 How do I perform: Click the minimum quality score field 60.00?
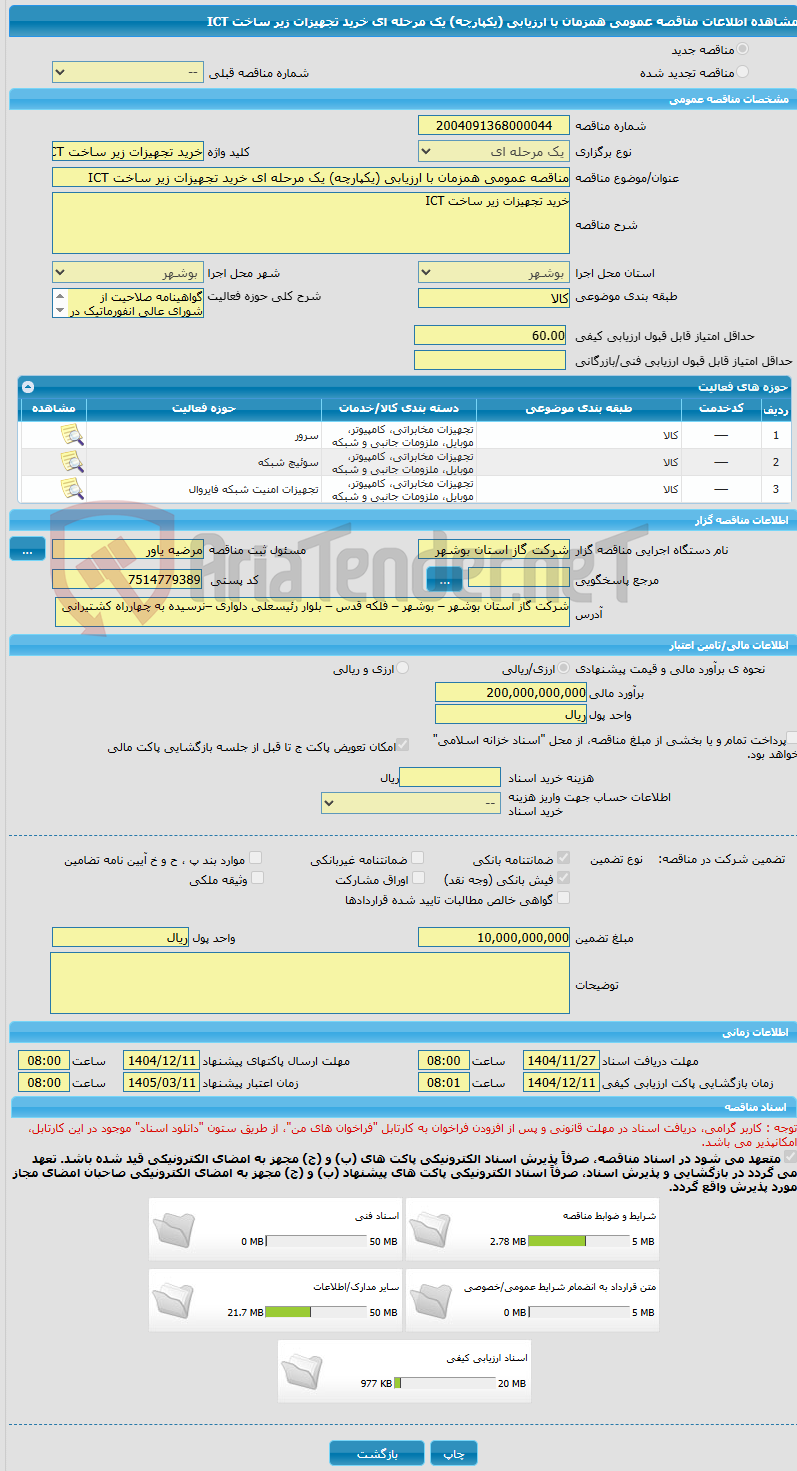[x=490, y=336]
